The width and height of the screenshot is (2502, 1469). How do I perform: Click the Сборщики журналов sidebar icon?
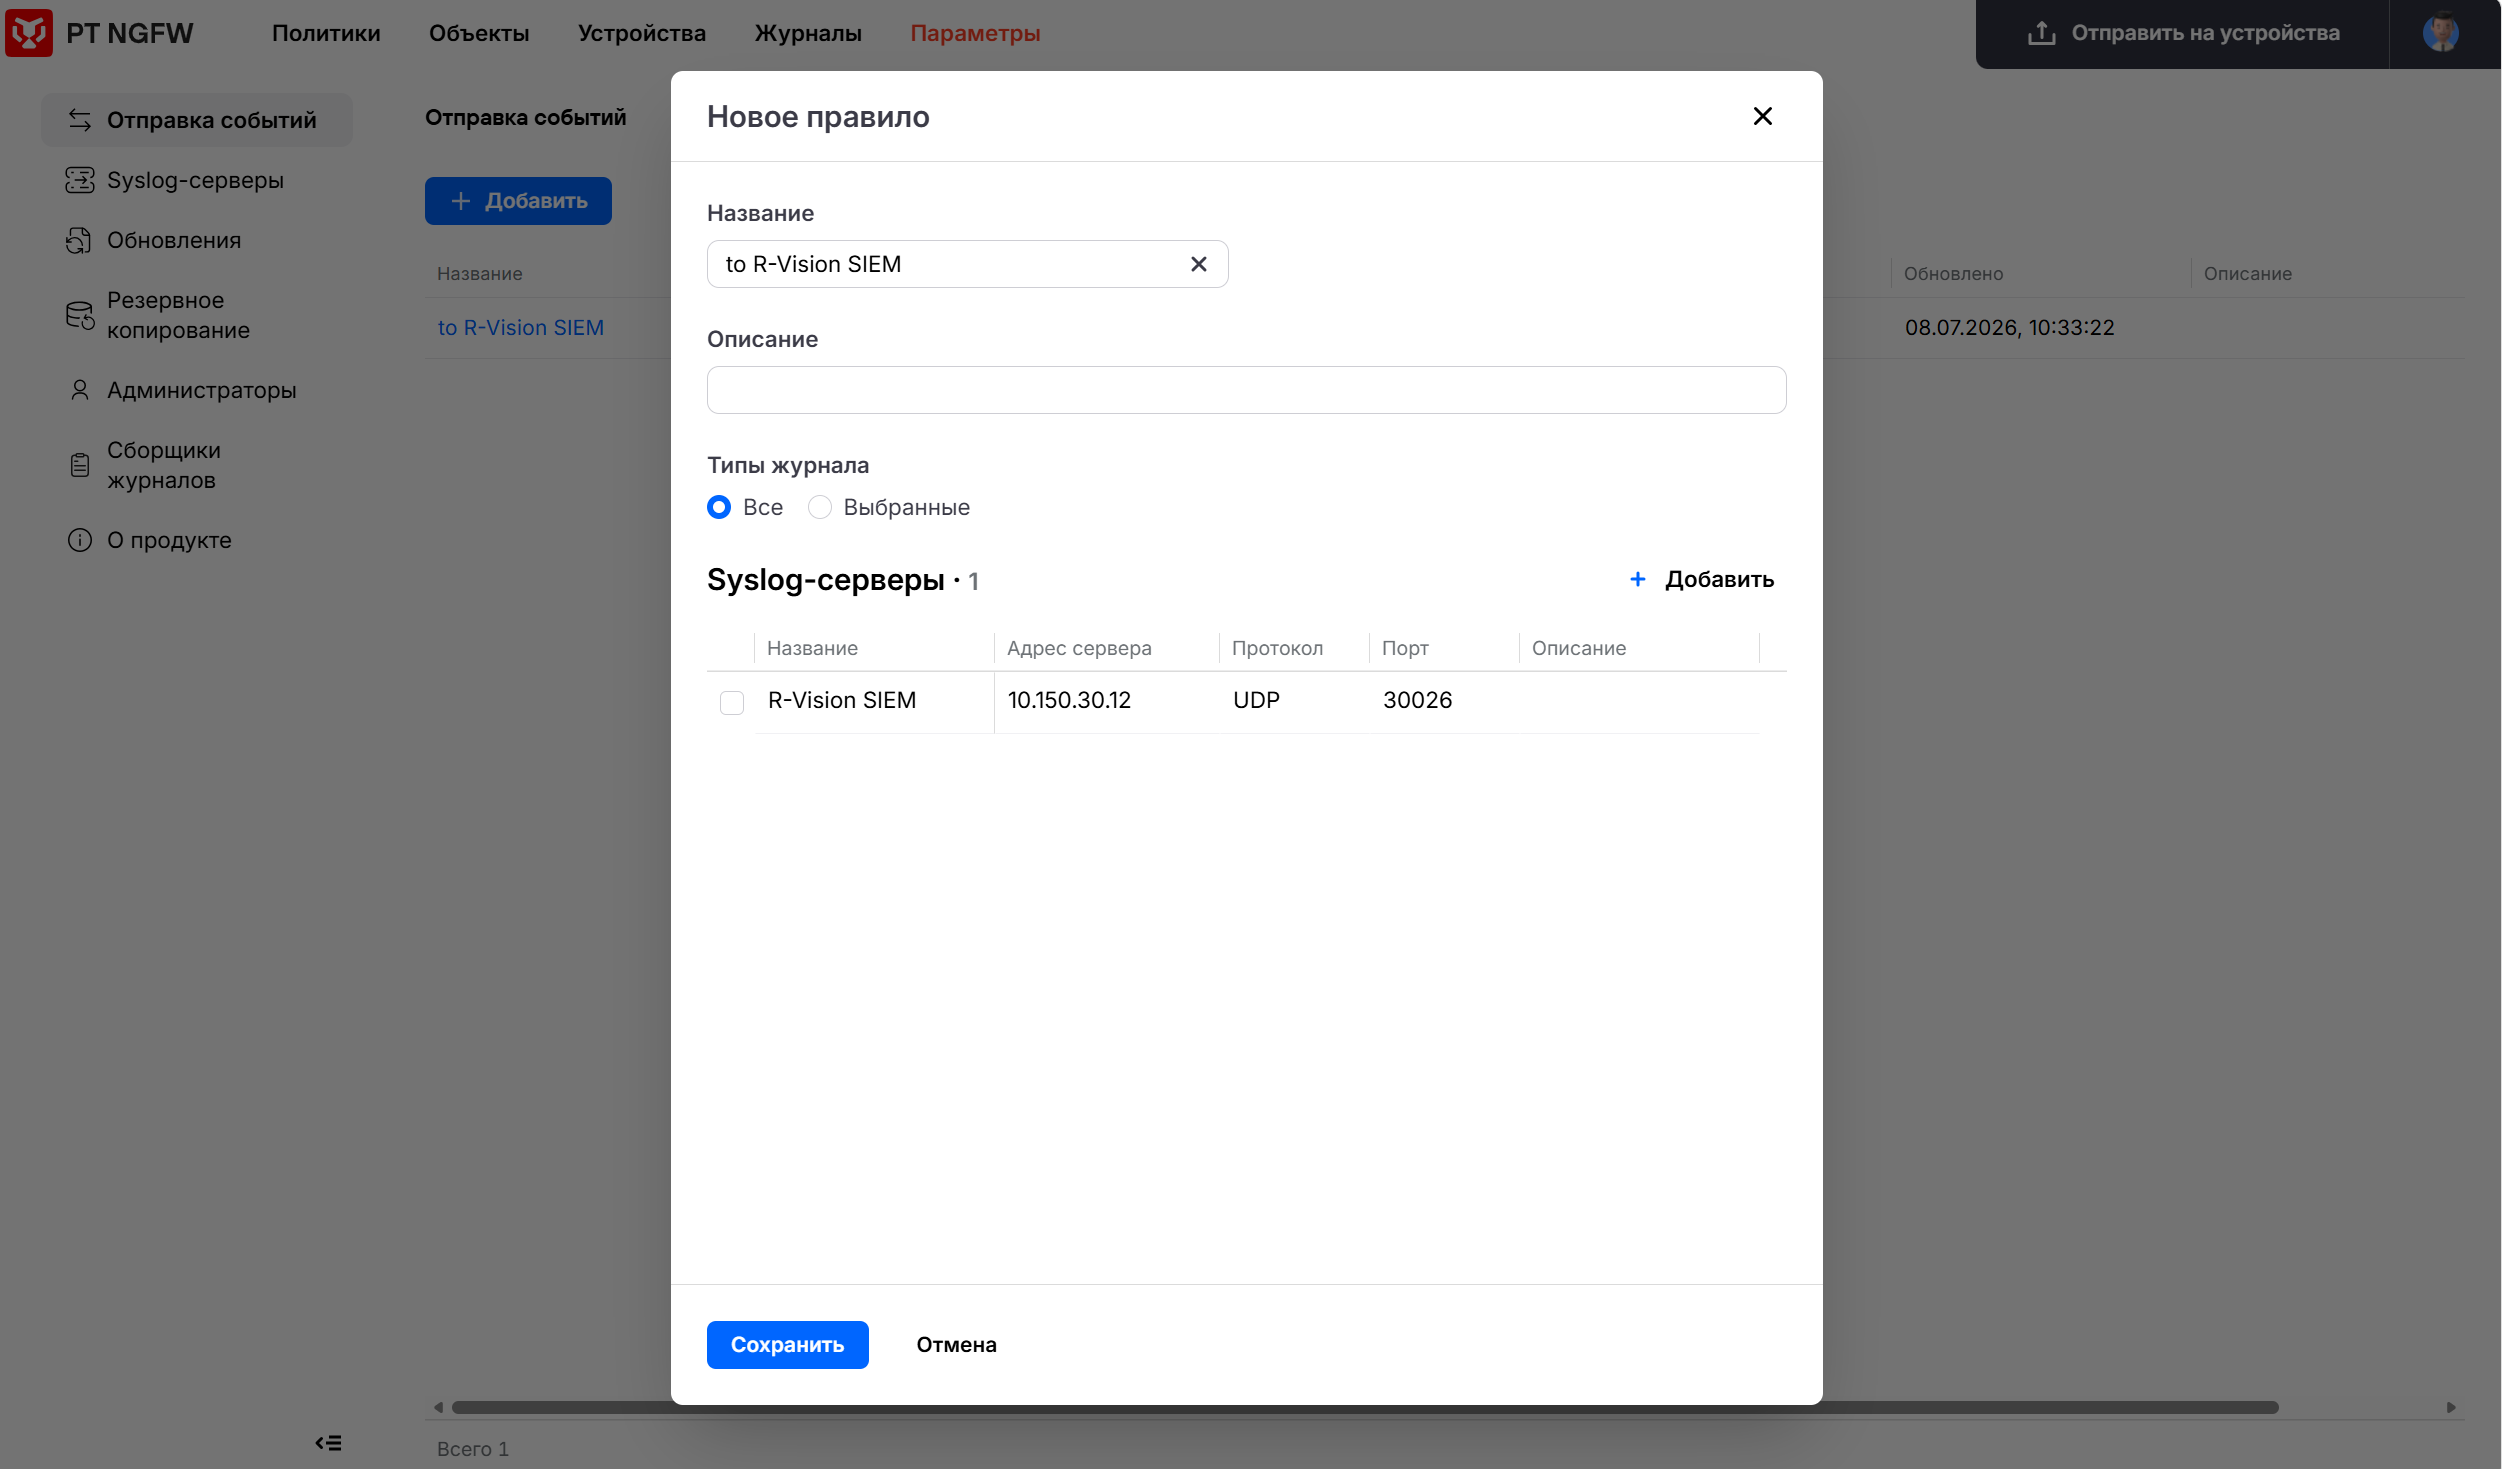pyautogui.click(x=80, y=465)
